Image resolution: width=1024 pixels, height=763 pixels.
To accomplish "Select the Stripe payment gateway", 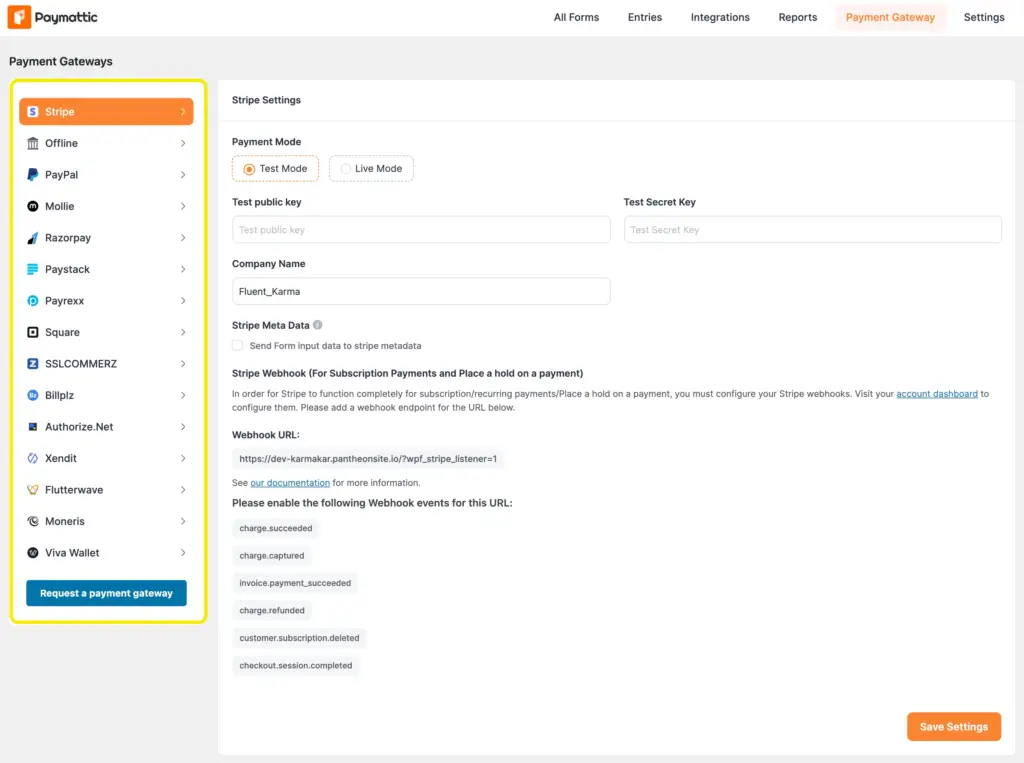I will [x=105, y=111].
